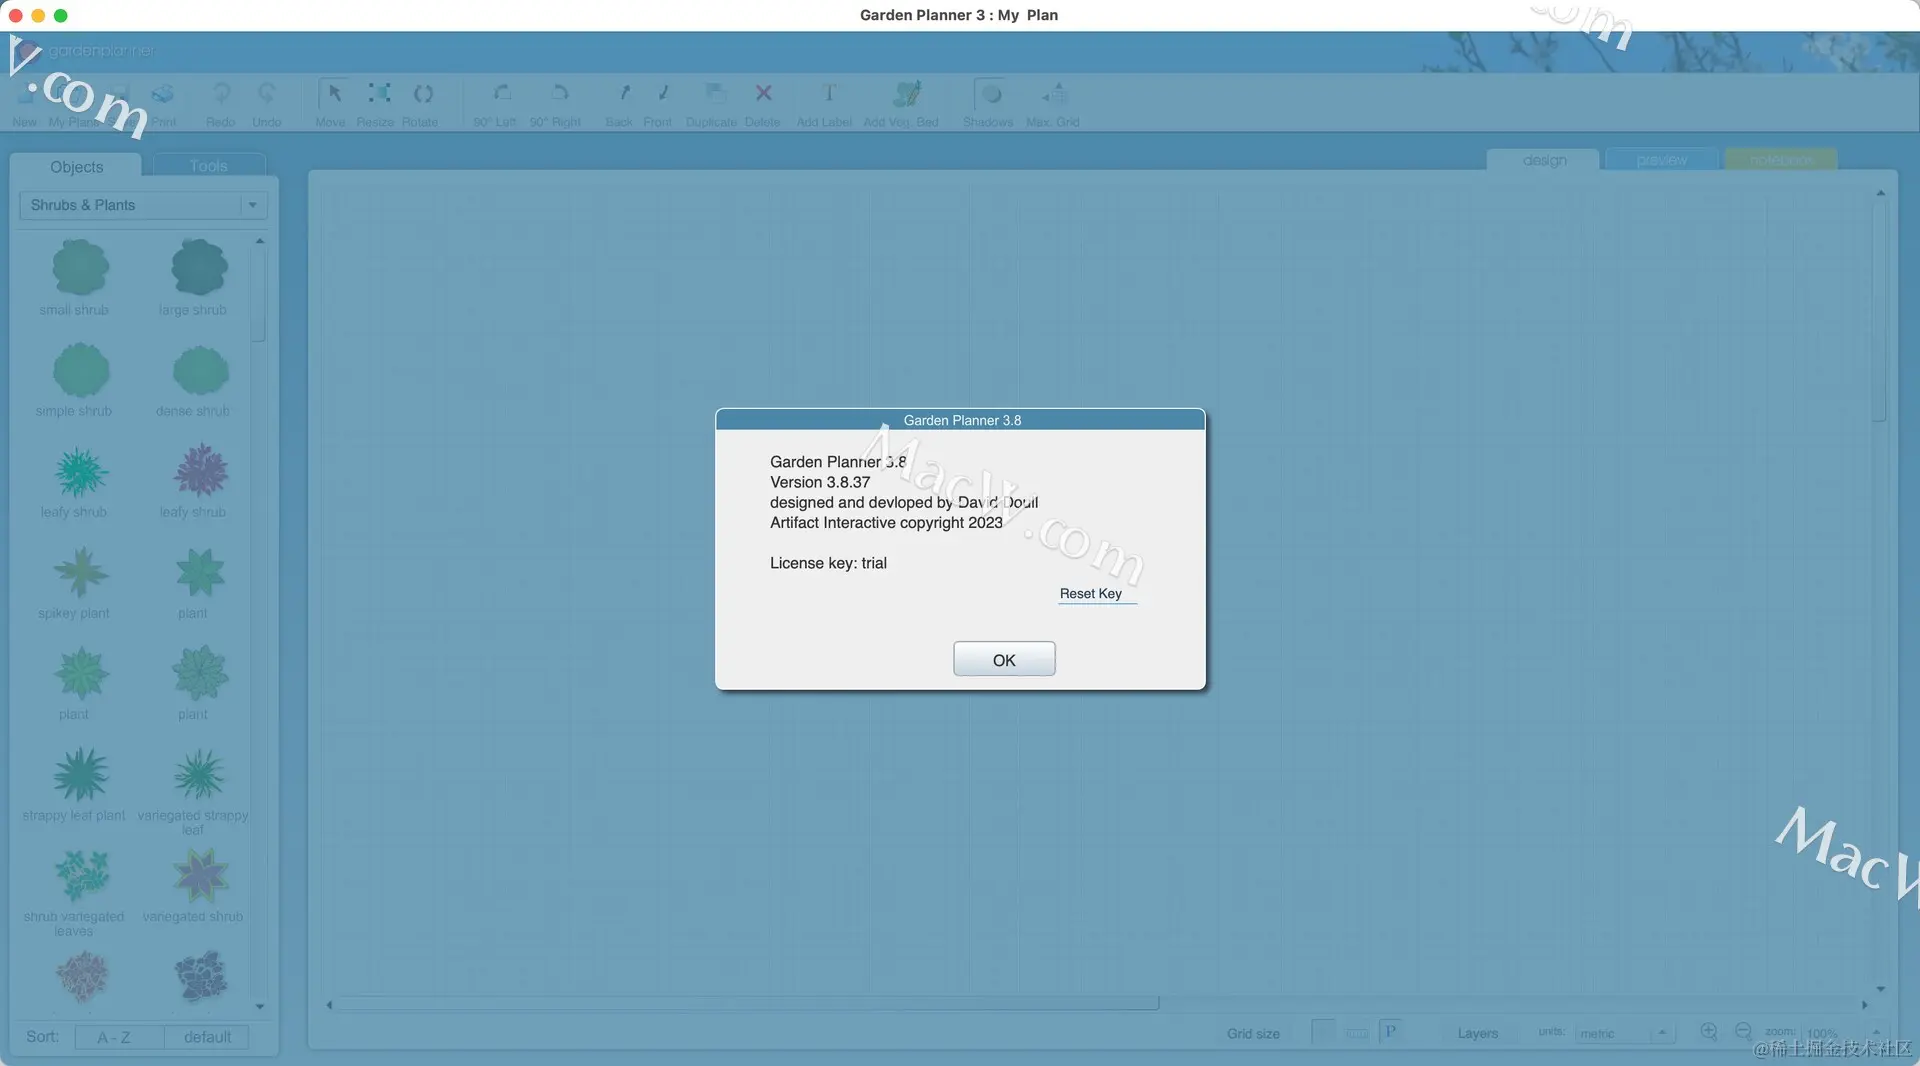The width and height of the screenshot is (1920, 1066).
Task: Toggle the ruler grid option
Action: coord(1357,1033)
